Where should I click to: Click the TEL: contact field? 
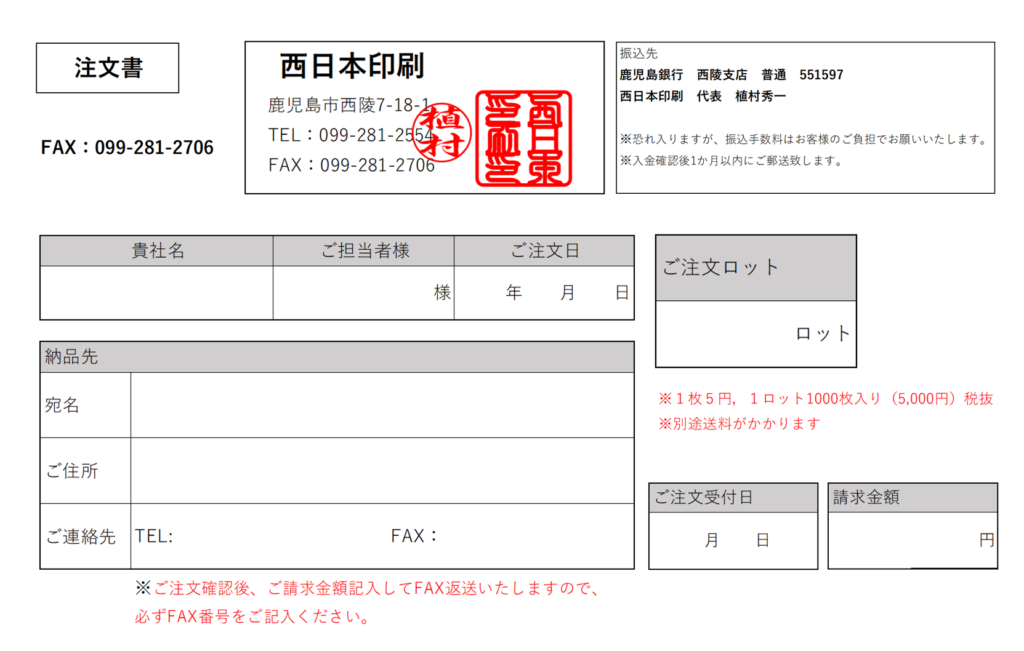tap(260, 536)
